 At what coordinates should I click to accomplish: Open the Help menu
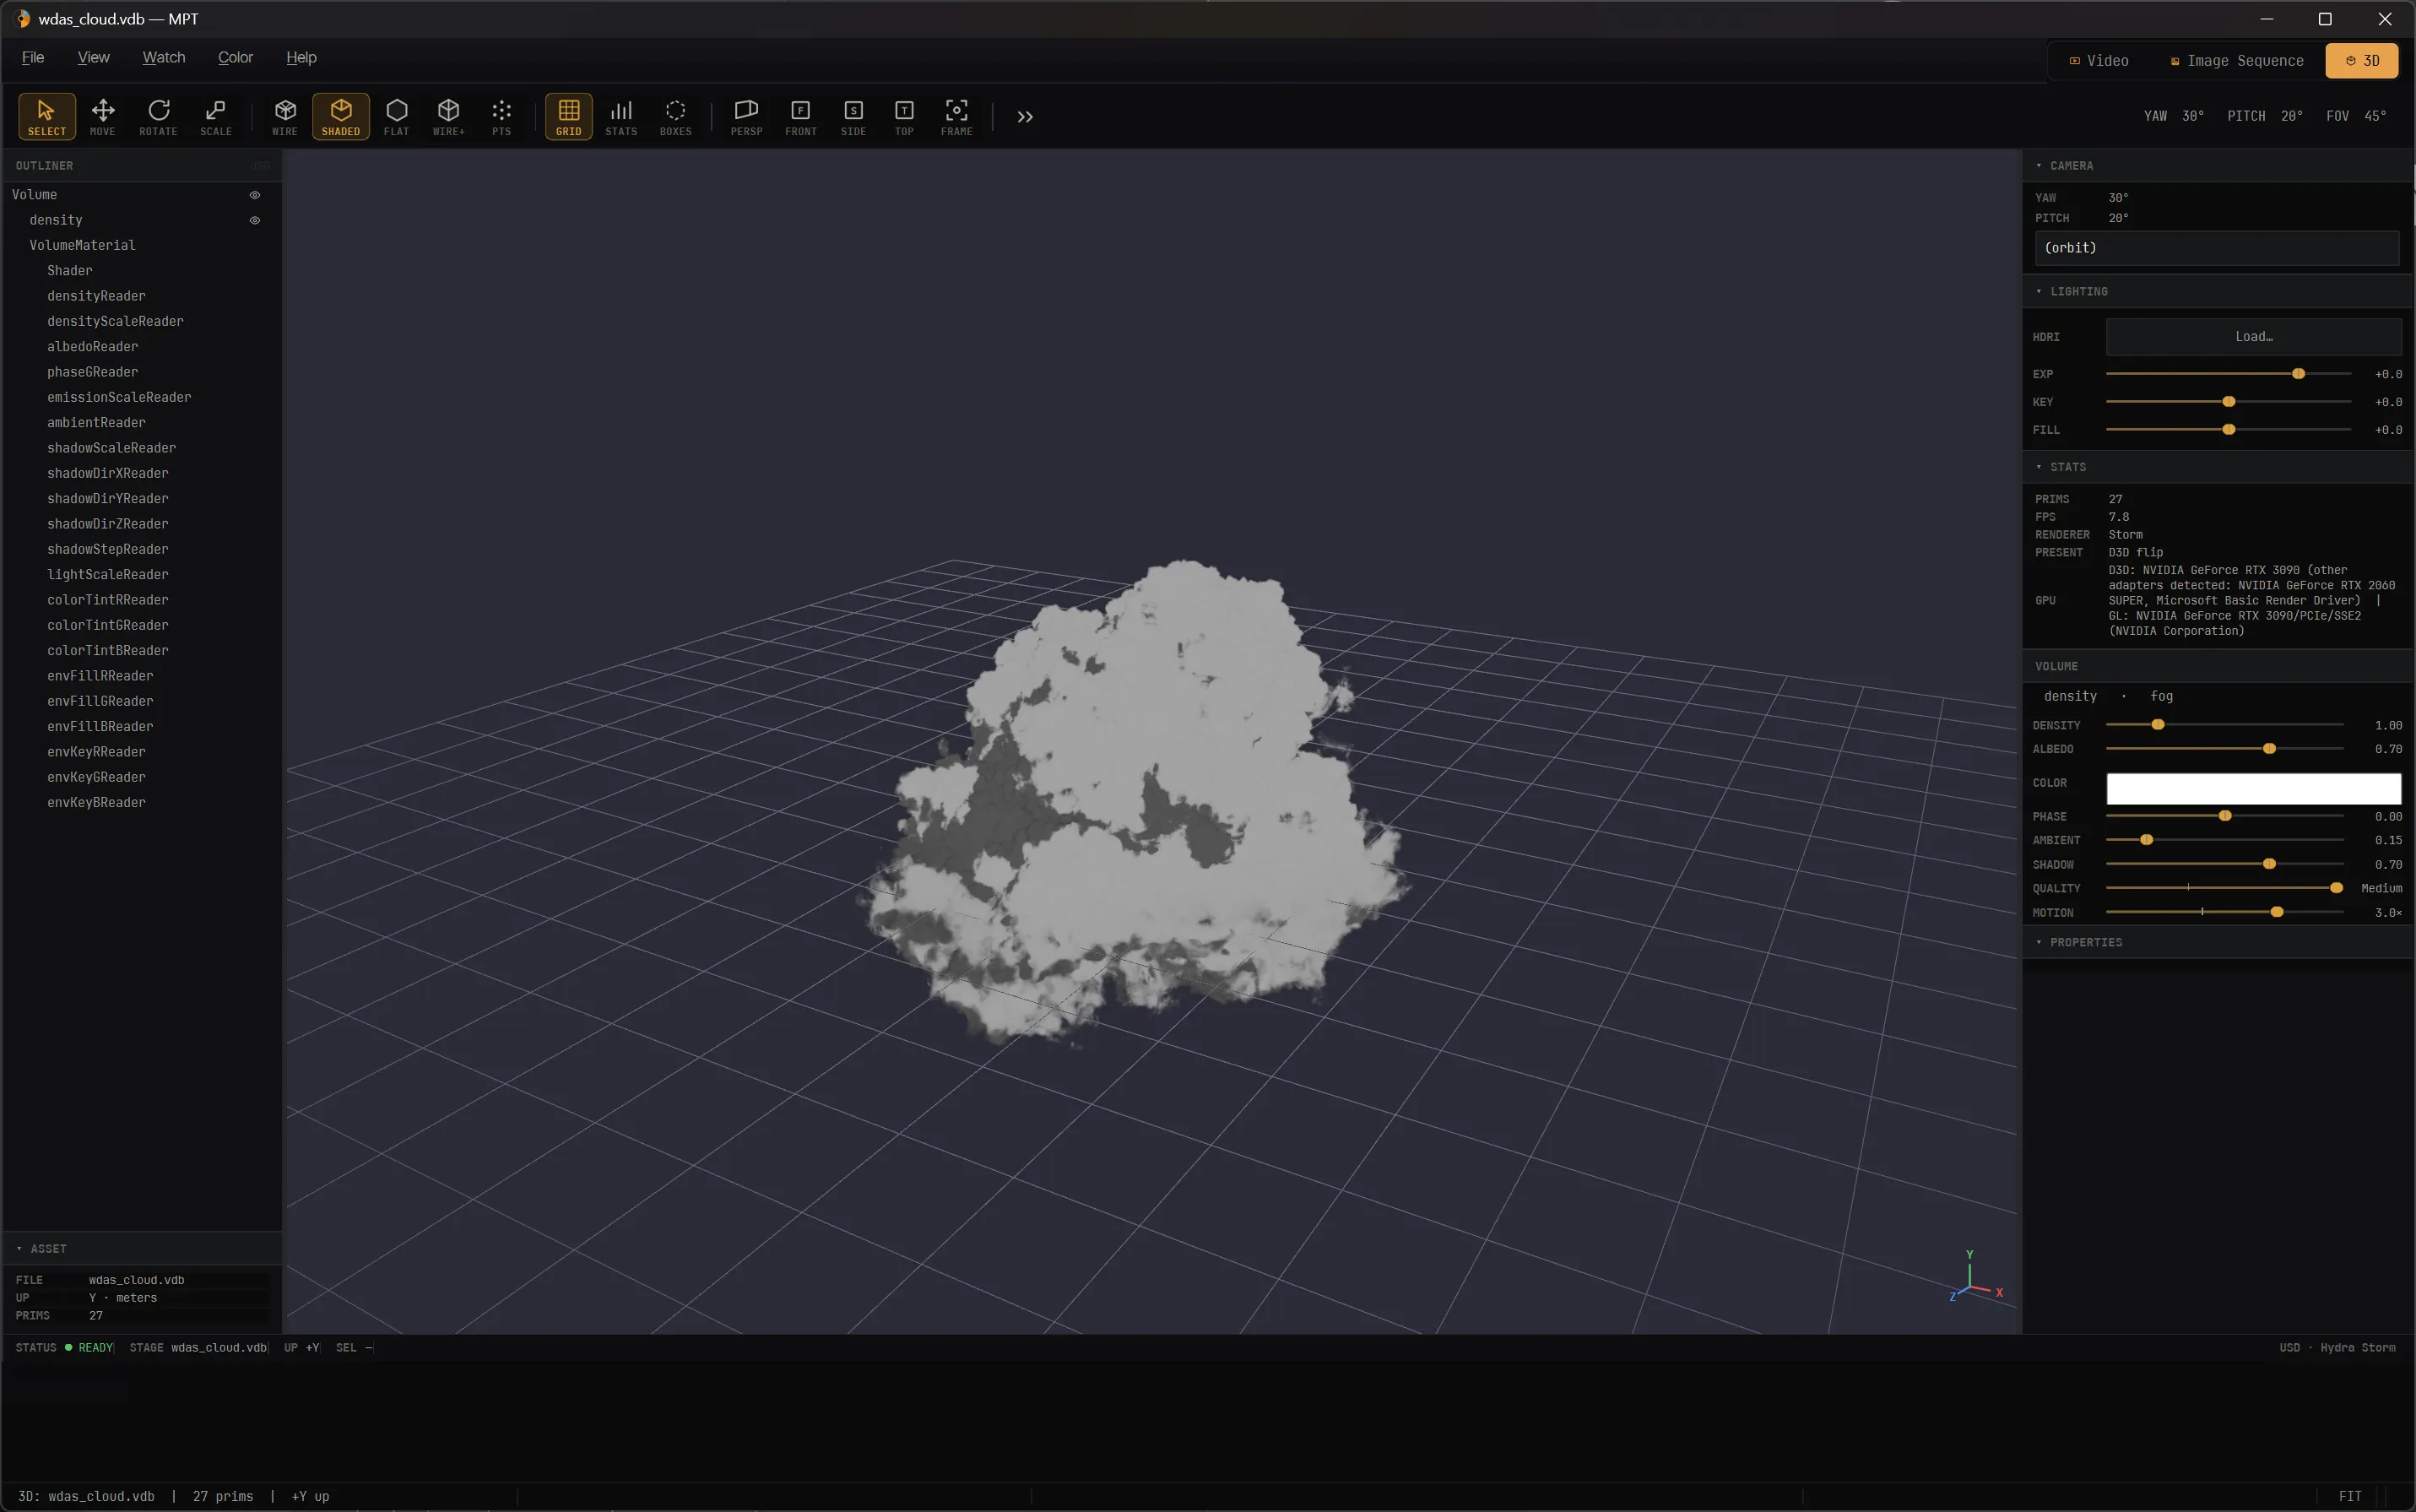[x=301, y=58]
